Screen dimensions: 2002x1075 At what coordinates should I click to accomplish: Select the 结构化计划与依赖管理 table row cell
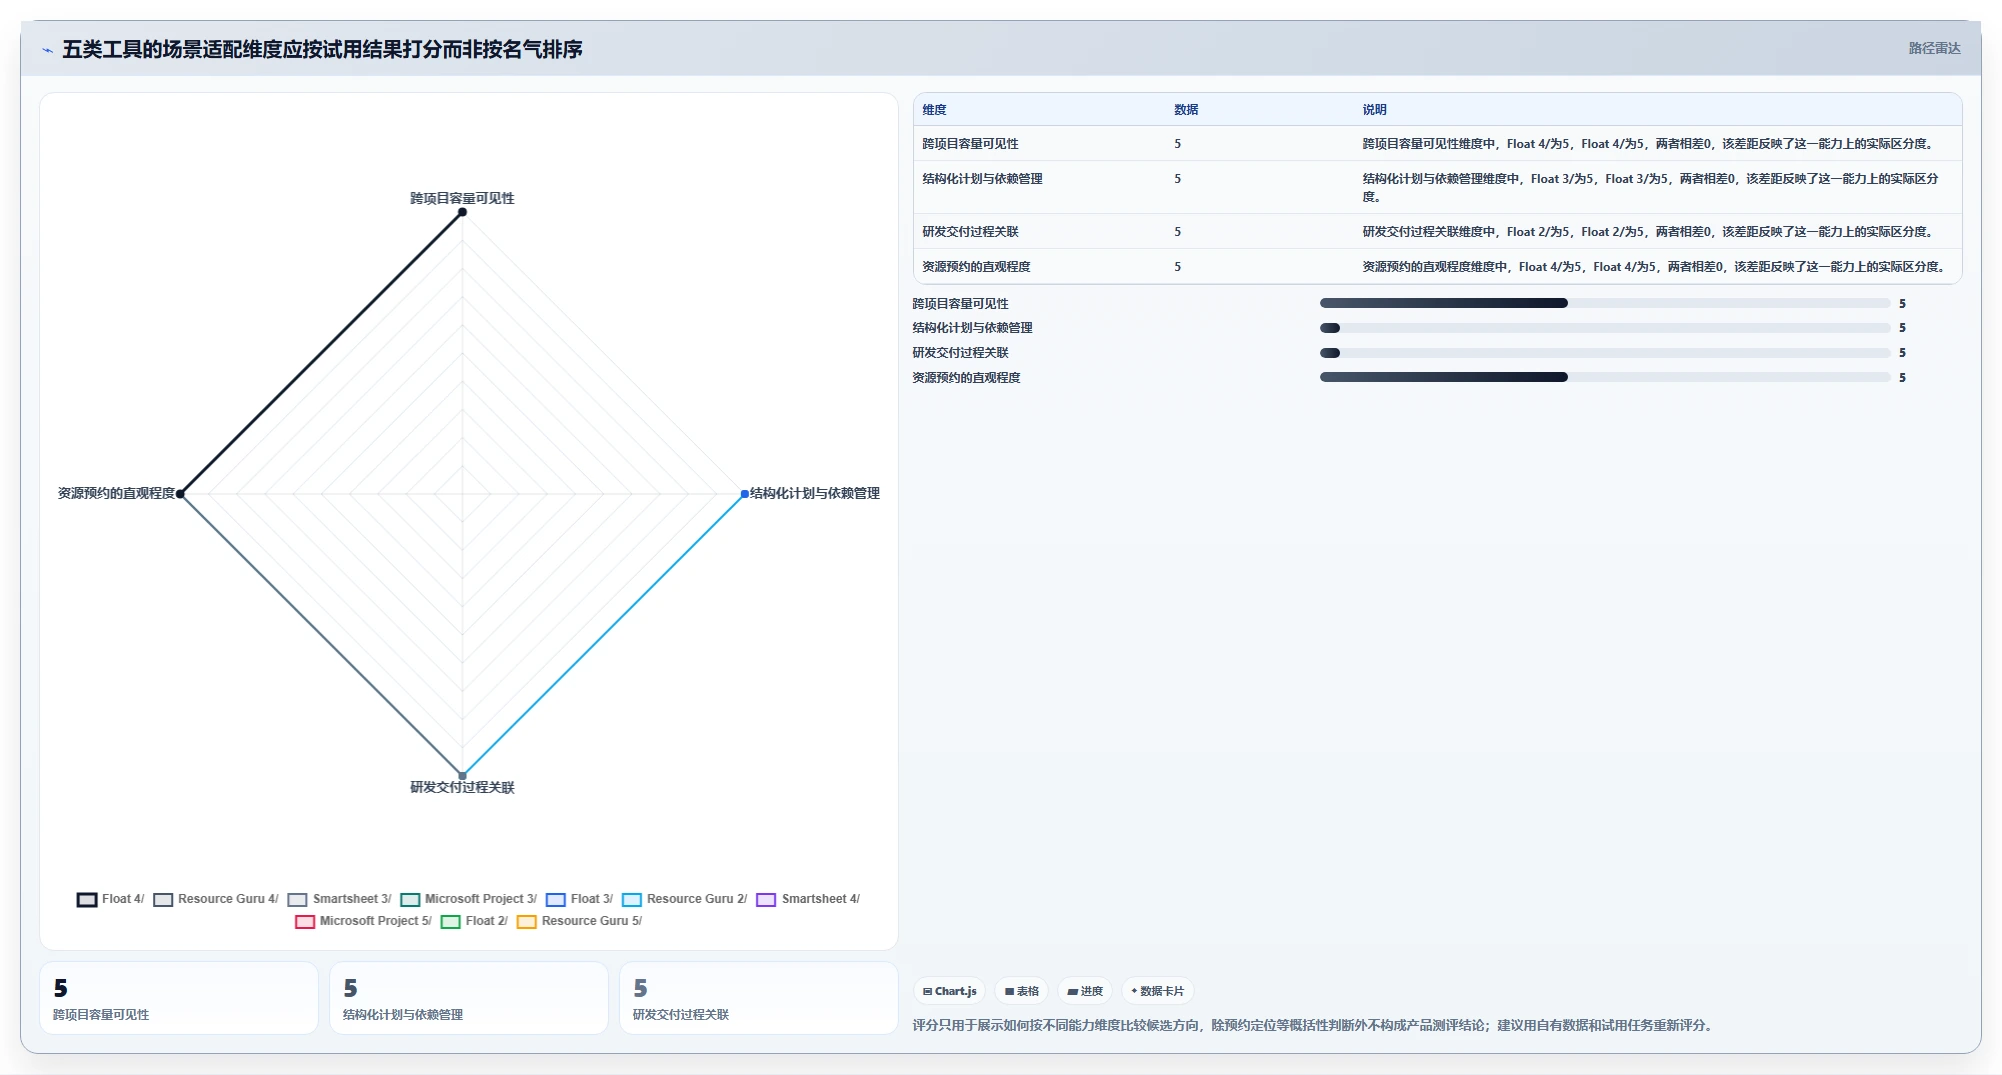(x=982, y=179)
